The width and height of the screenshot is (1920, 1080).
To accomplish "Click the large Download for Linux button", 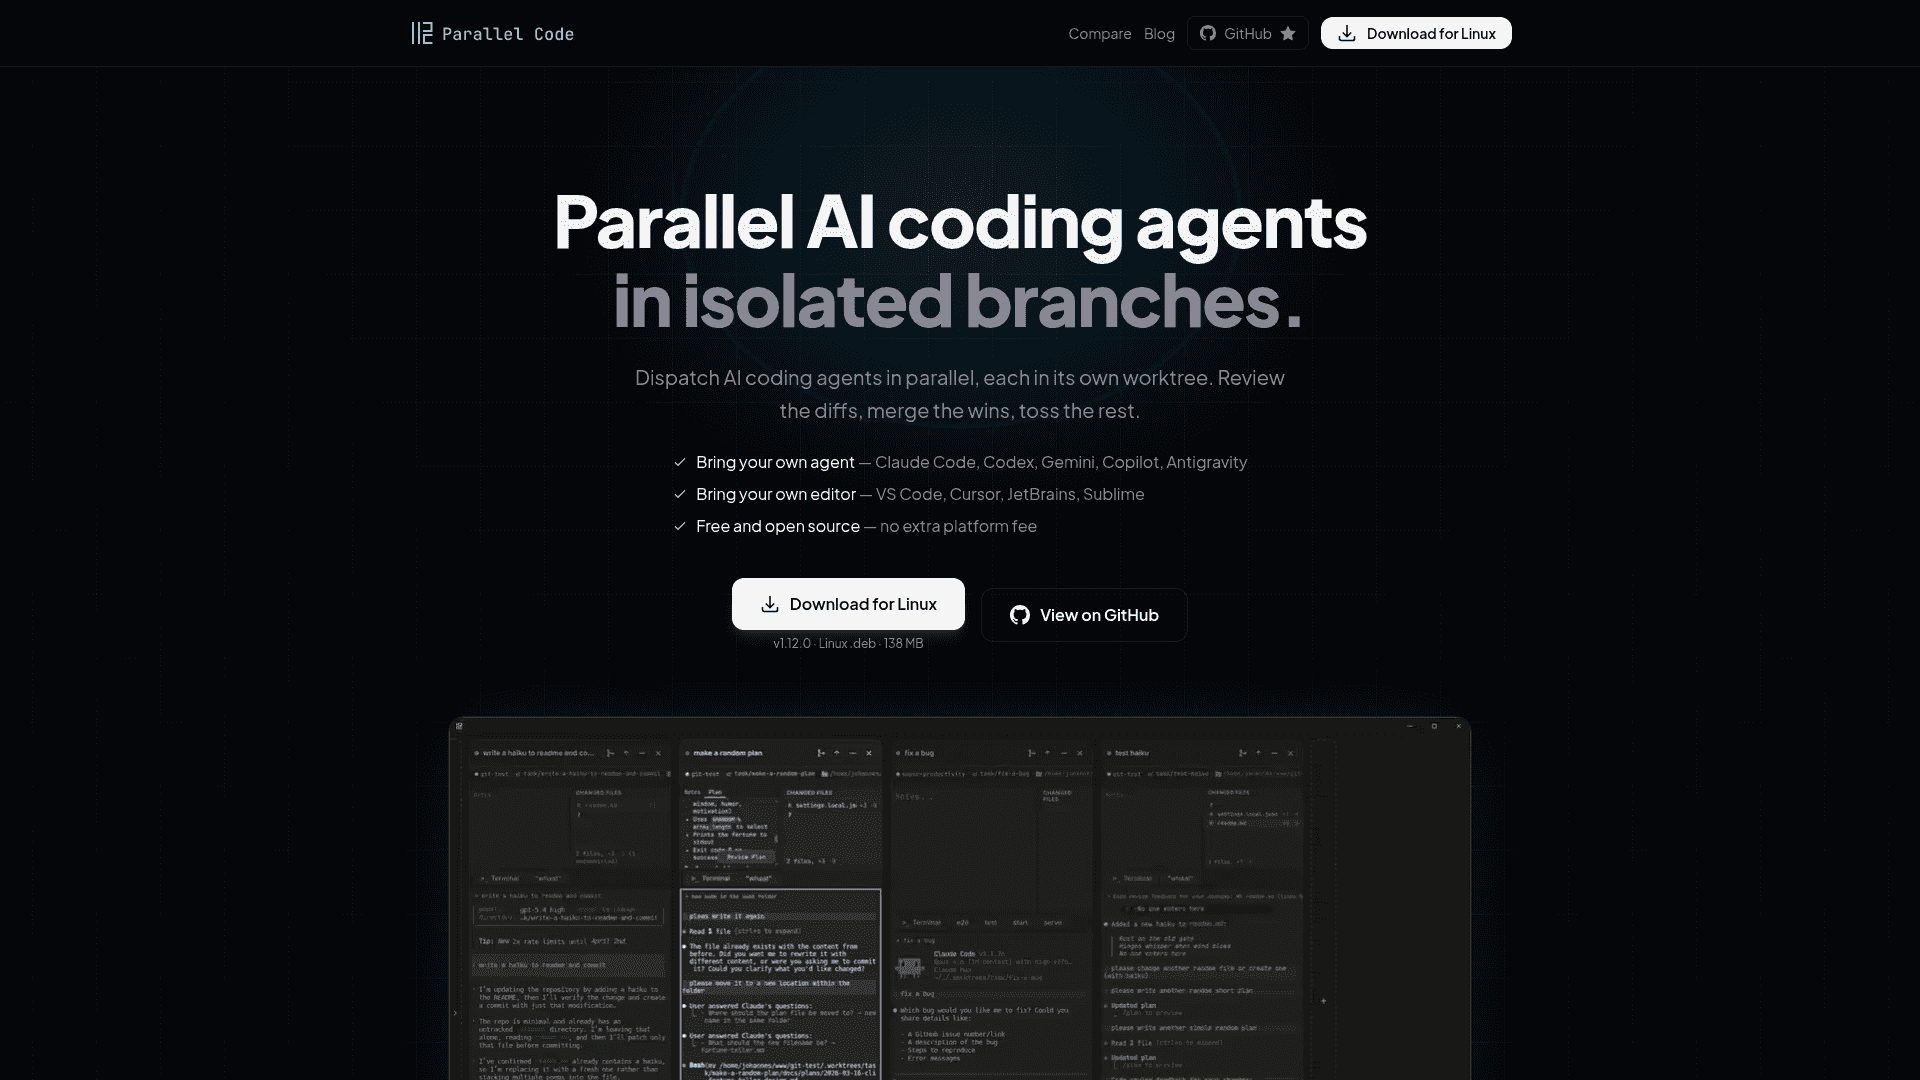I will click(848, 604).
